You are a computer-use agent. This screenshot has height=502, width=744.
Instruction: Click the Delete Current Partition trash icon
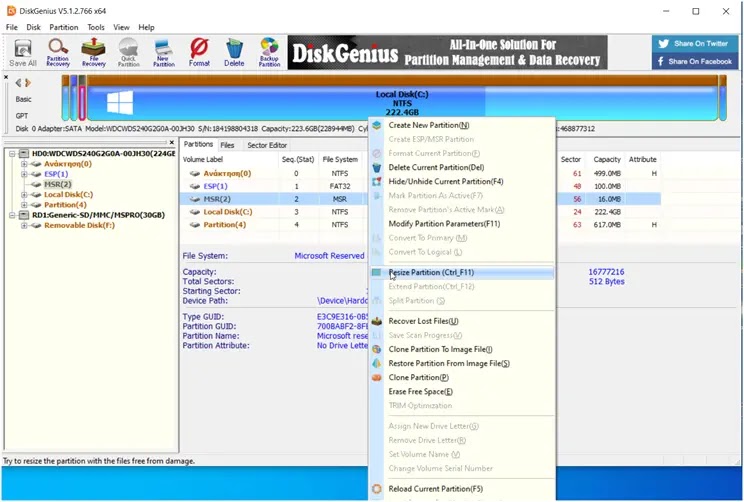pyautogui.click(x=377, y=167)
